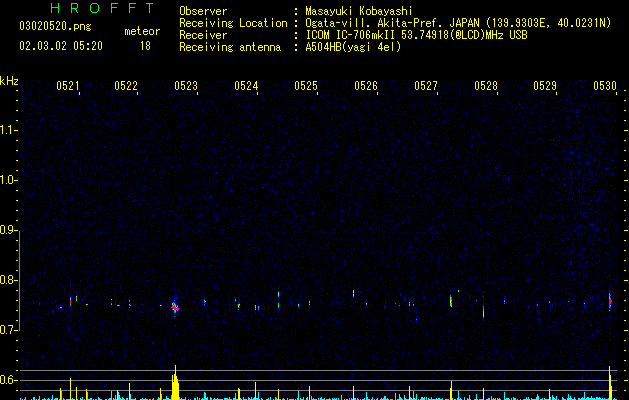Click the meteor echo just after 0527

point(451,301)
